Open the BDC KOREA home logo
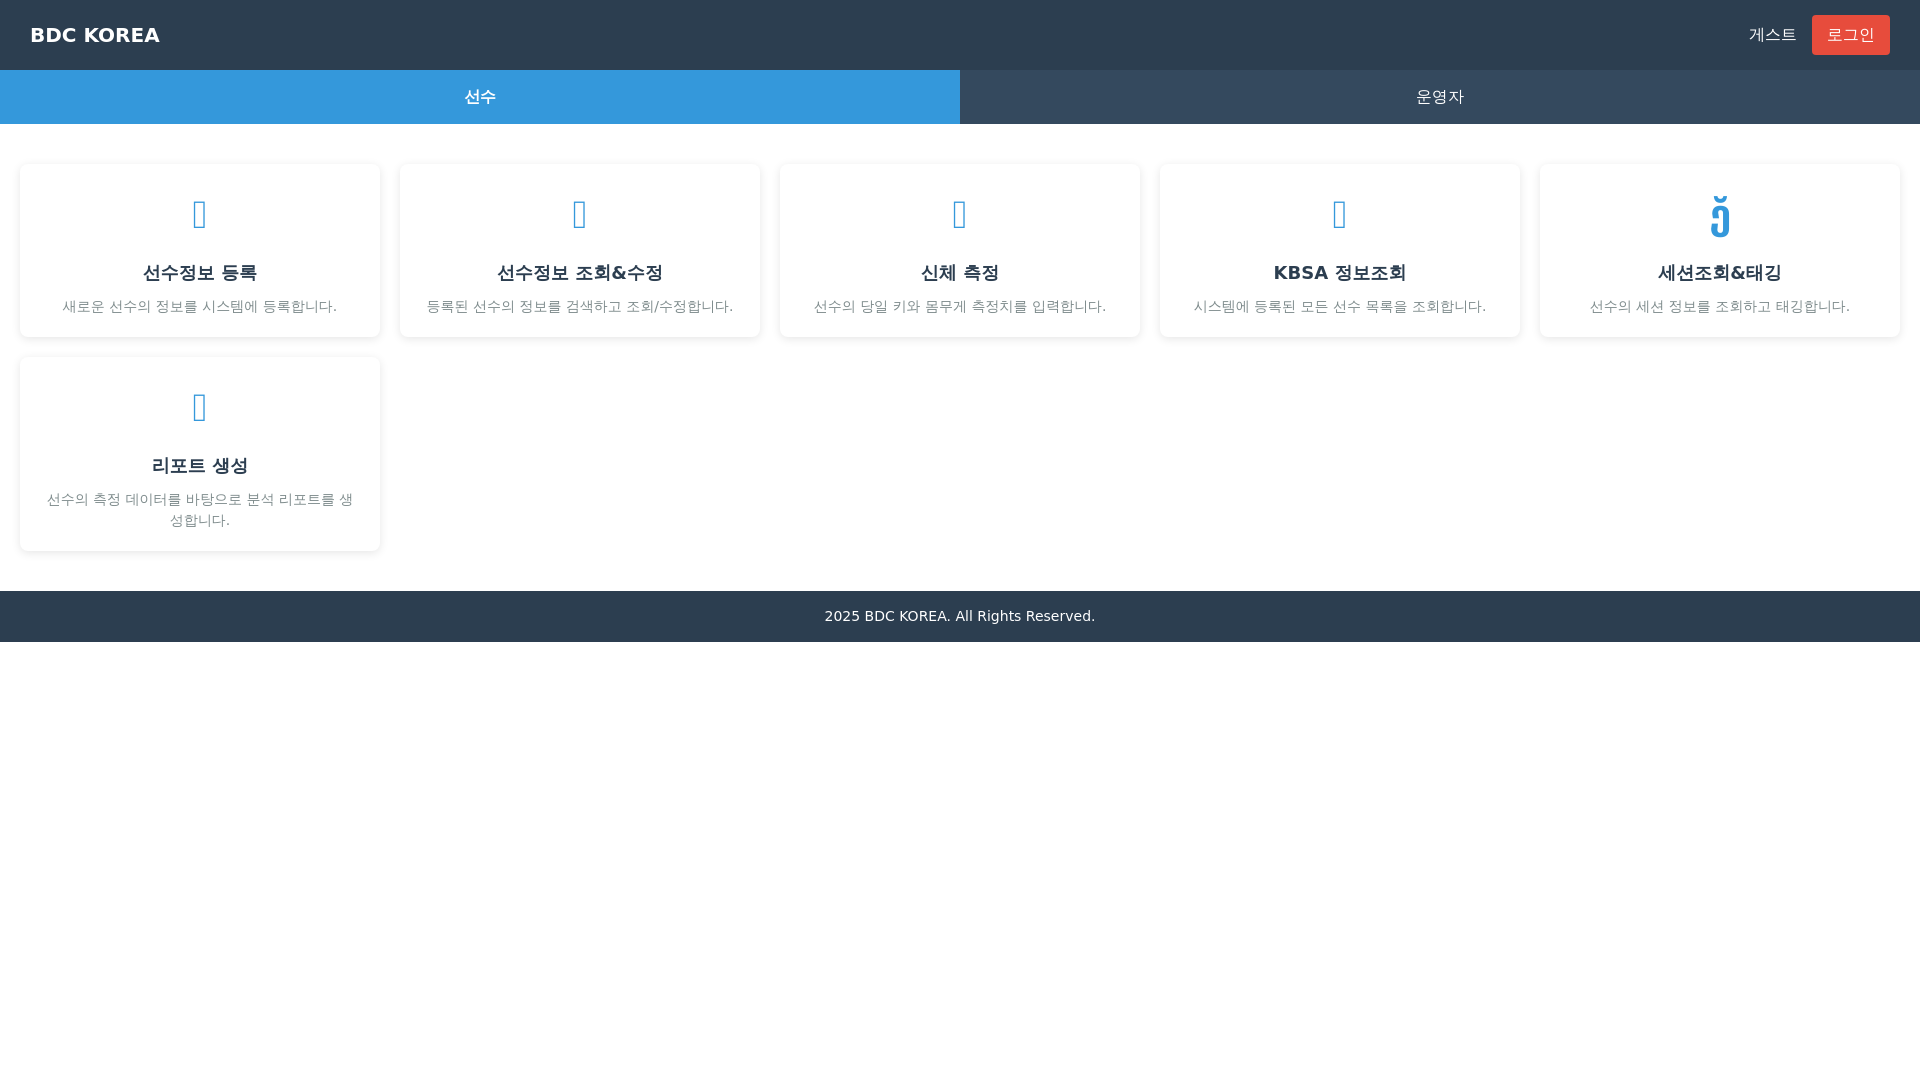The height and width of the screenshot is (1080, 1920). [95, 35]
